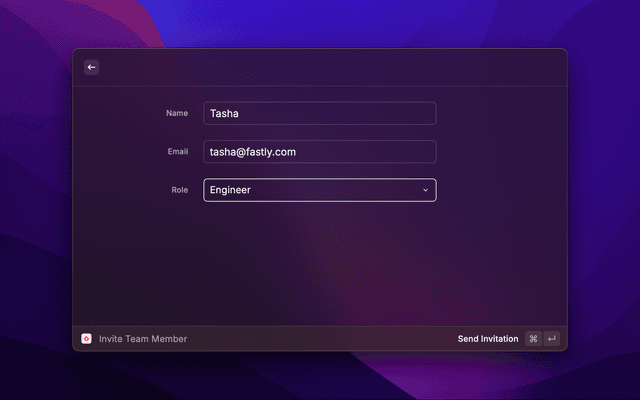Focus the Name input field
640x400 pixels.
coord(319,113)
